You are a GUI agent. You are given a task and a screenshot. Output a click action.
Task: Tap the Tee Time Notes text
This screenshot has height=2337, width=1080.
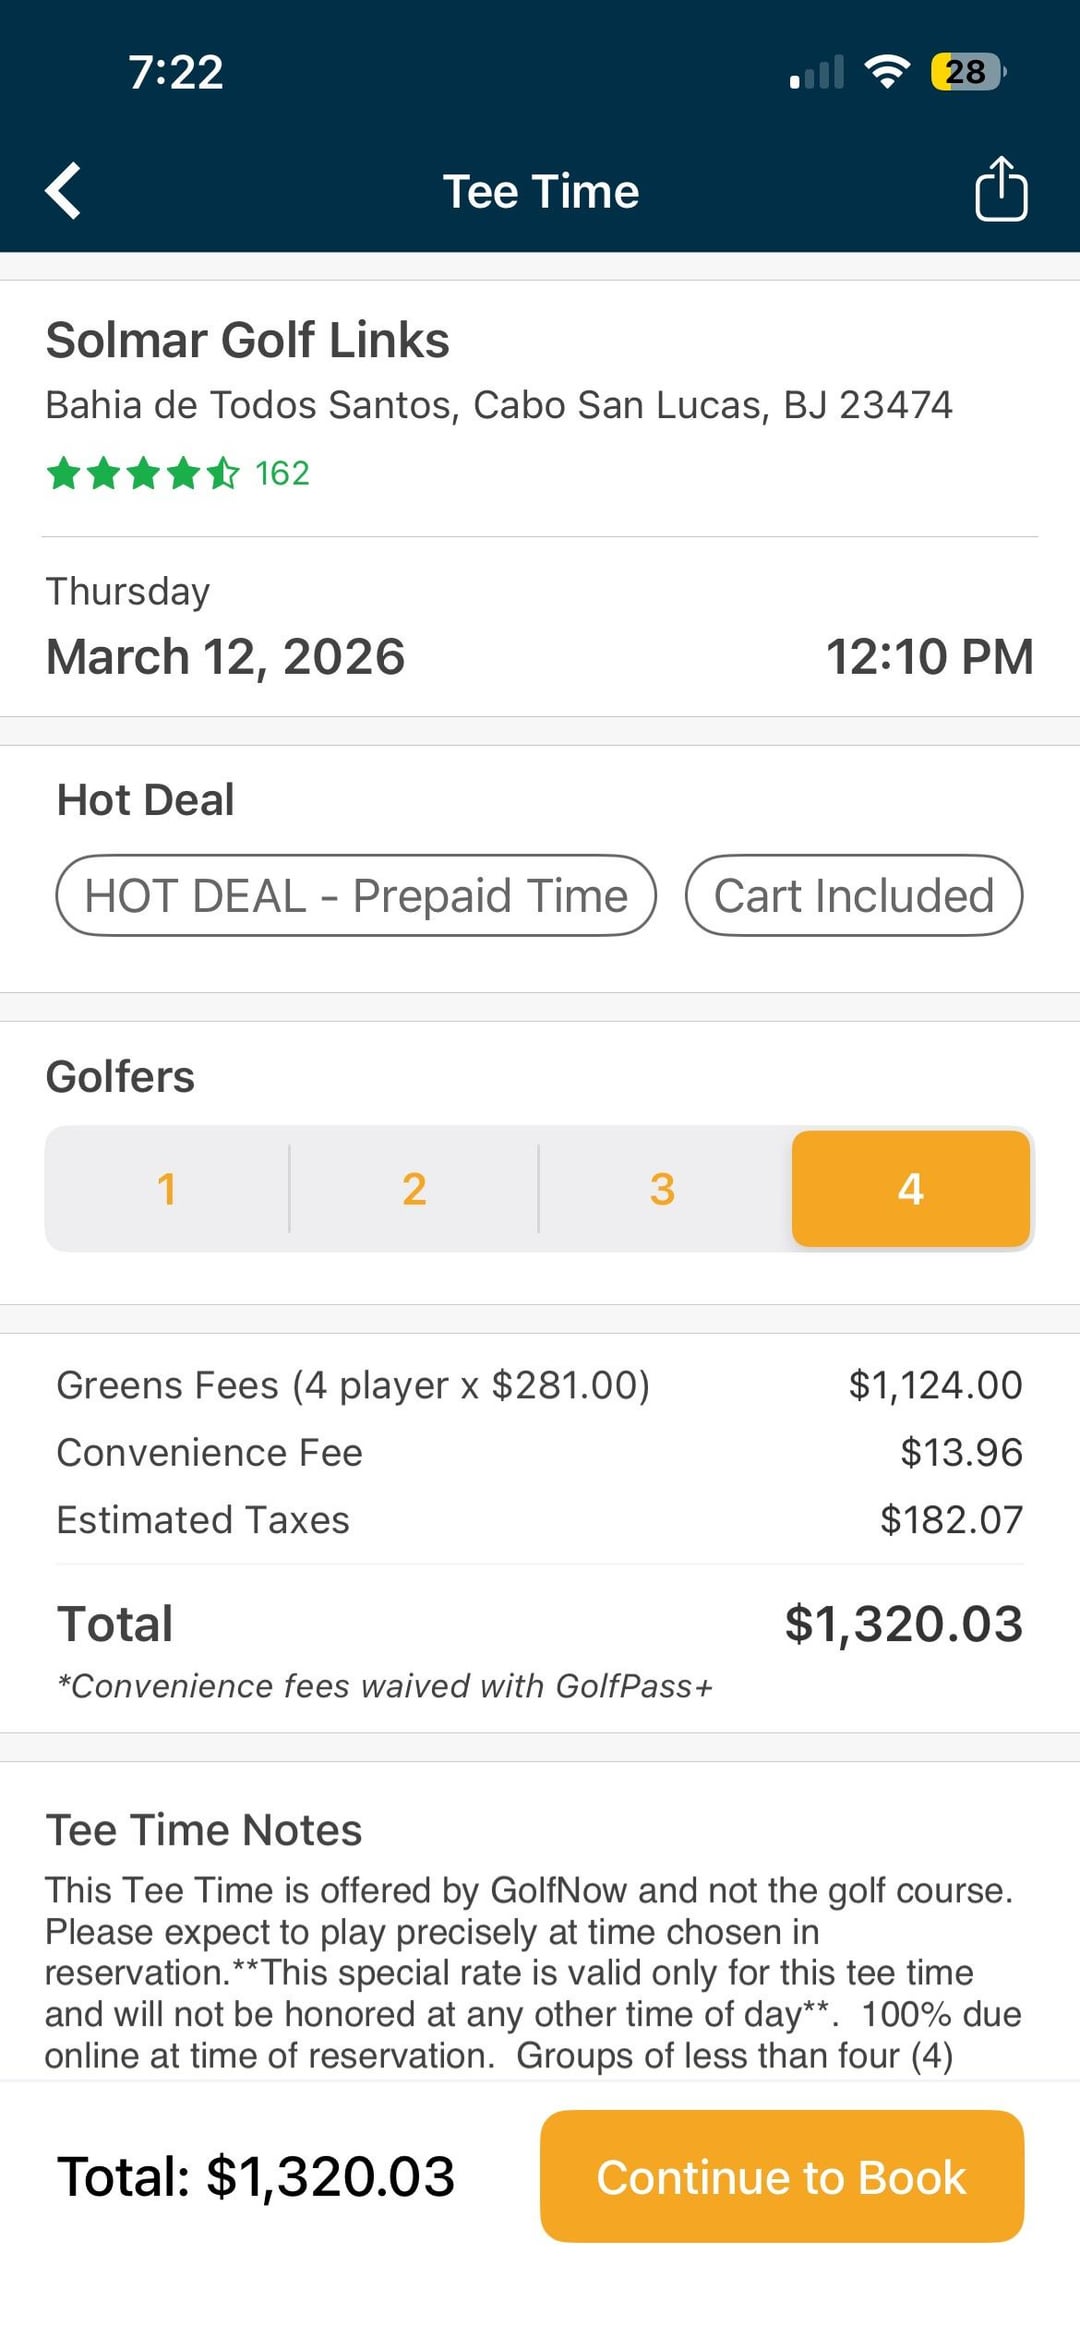click(x=530, y=1970)
